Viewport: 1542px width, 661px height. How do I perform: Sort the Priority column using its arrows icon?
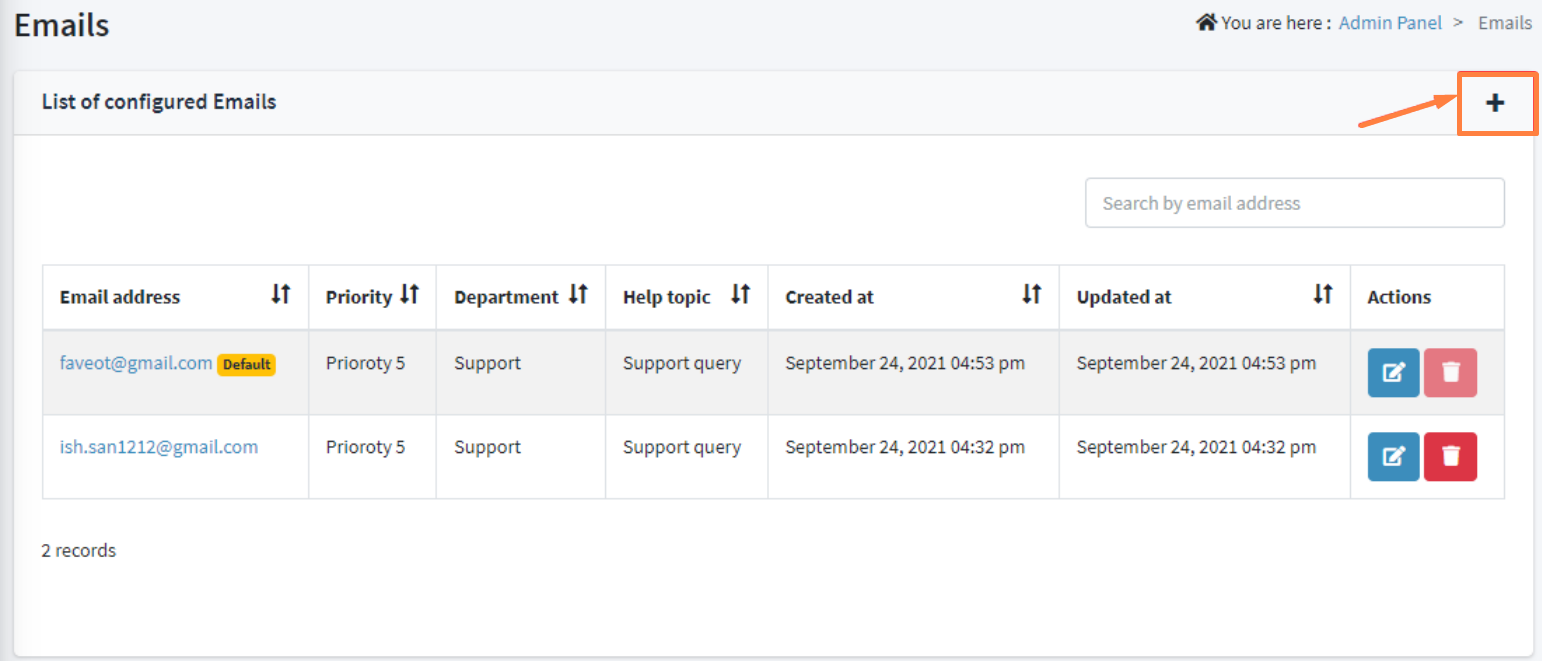click(410, 293)
